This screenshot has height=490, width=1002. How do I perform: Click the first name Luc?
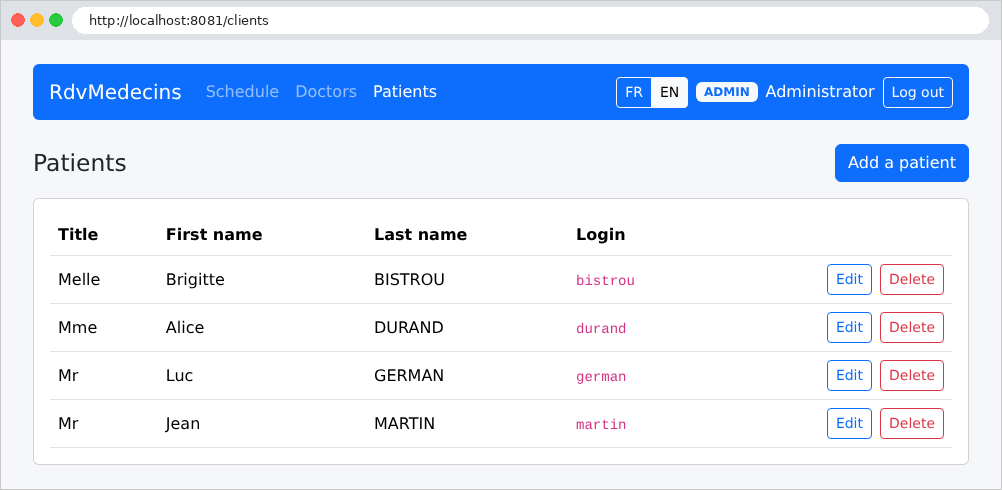click(180, 375)
